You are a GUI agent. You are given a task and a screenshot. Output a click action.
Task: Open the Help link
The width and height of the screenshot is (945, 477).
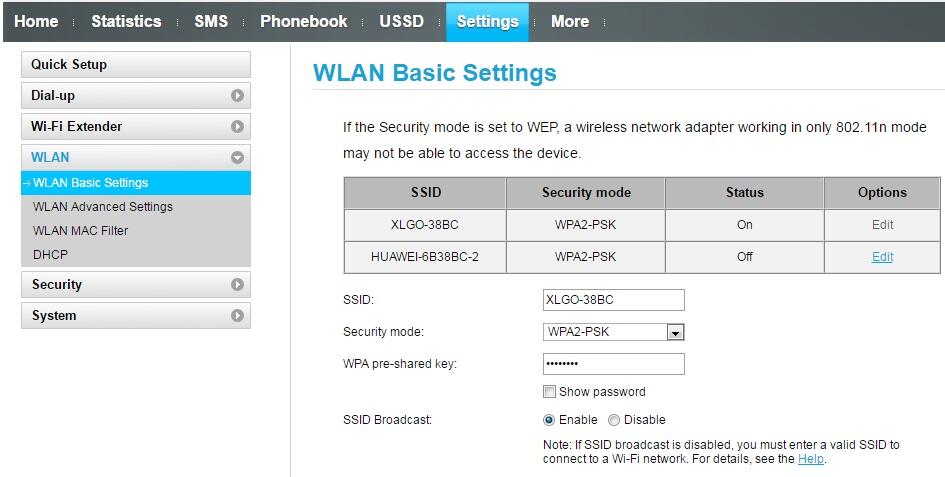[811, 459]
